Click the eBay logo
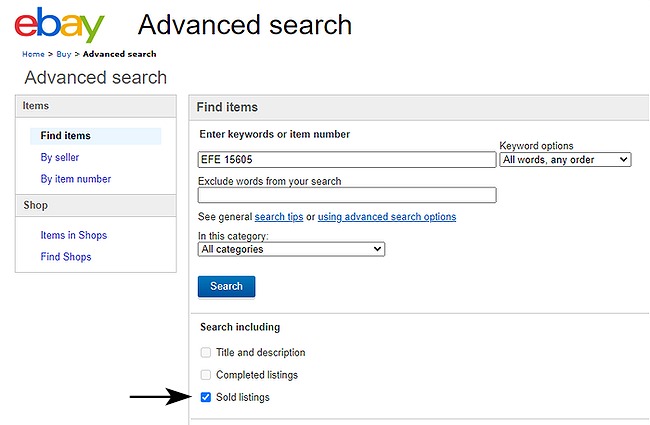The height and width of the screenshot is (425, 650). tap(59, 24)
